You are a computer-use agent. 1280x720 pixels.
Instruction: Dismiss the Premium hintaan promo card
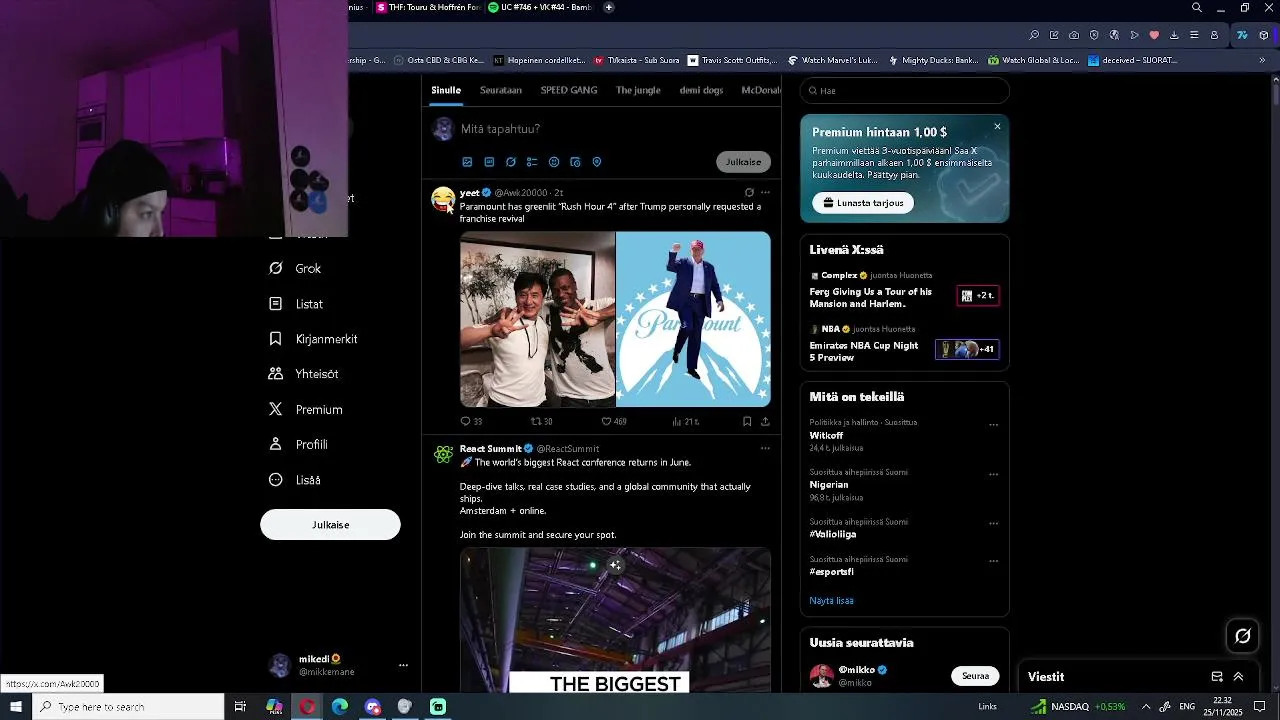click(997, 126)
